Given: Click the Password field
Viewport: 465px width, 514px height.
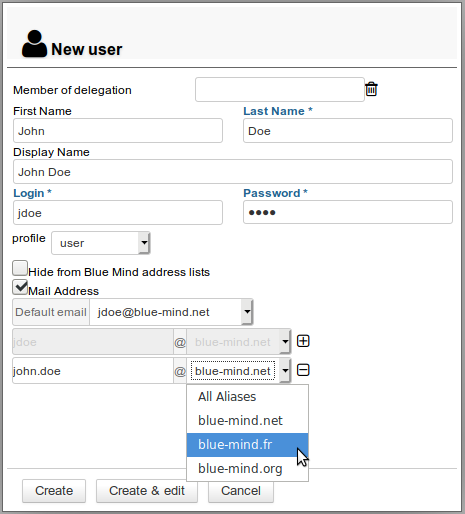Looking at the screenshot, I should coord(348,212).
